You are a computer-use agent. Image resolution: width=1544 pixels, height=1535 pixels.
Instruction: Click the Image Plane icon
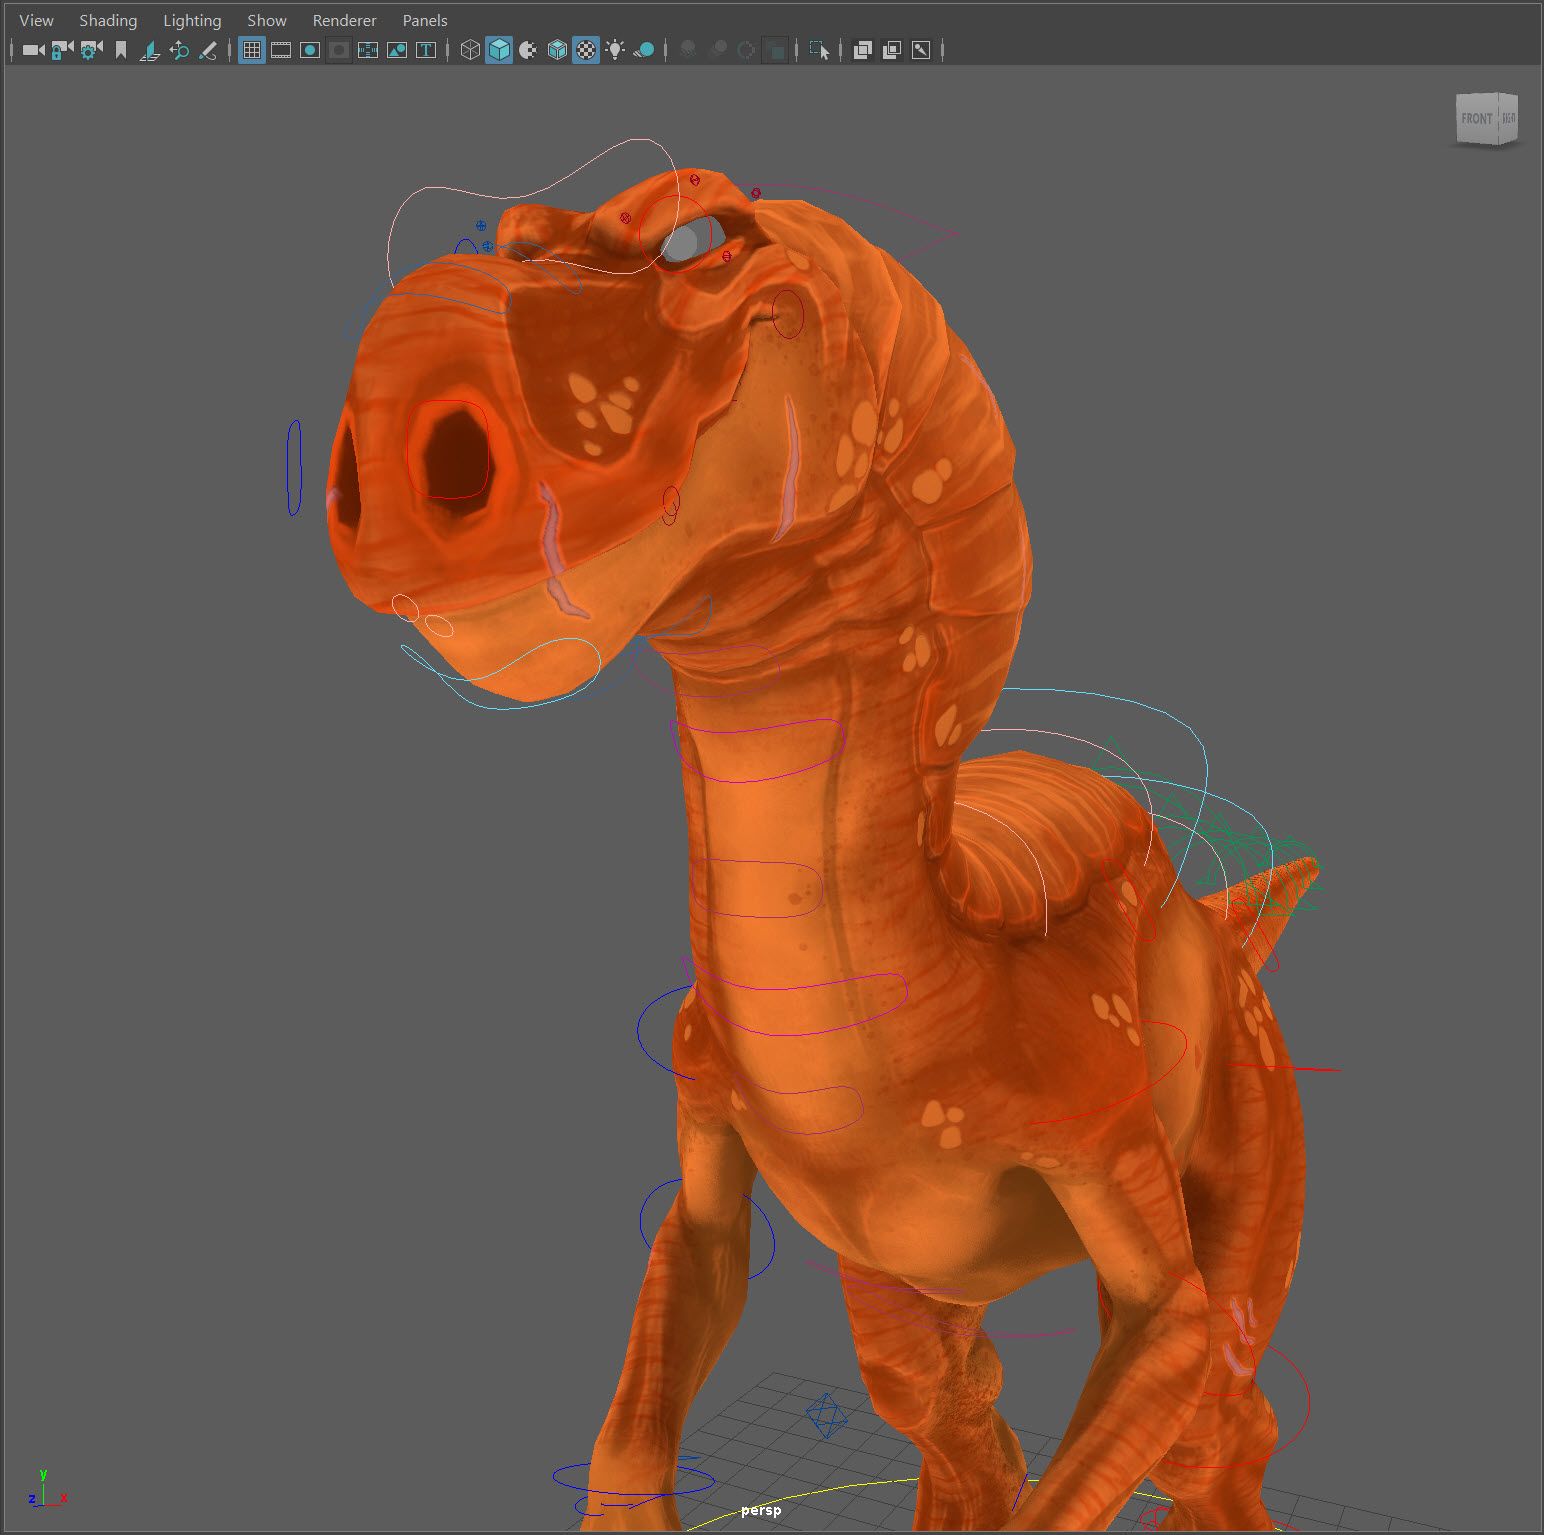(150, 50)
